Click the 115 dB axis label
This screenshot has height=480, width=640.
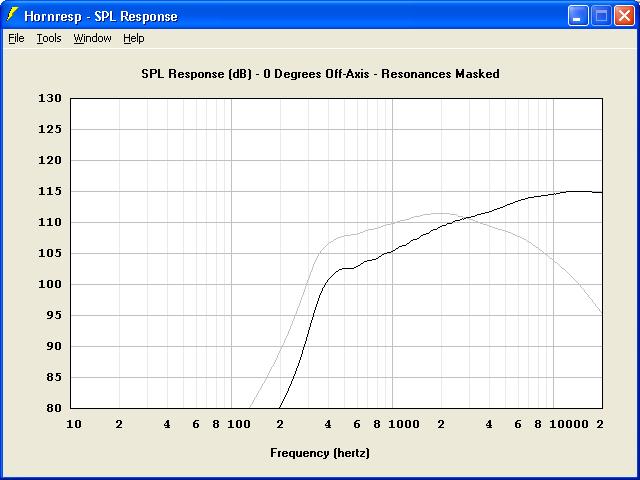coord(50,191)
